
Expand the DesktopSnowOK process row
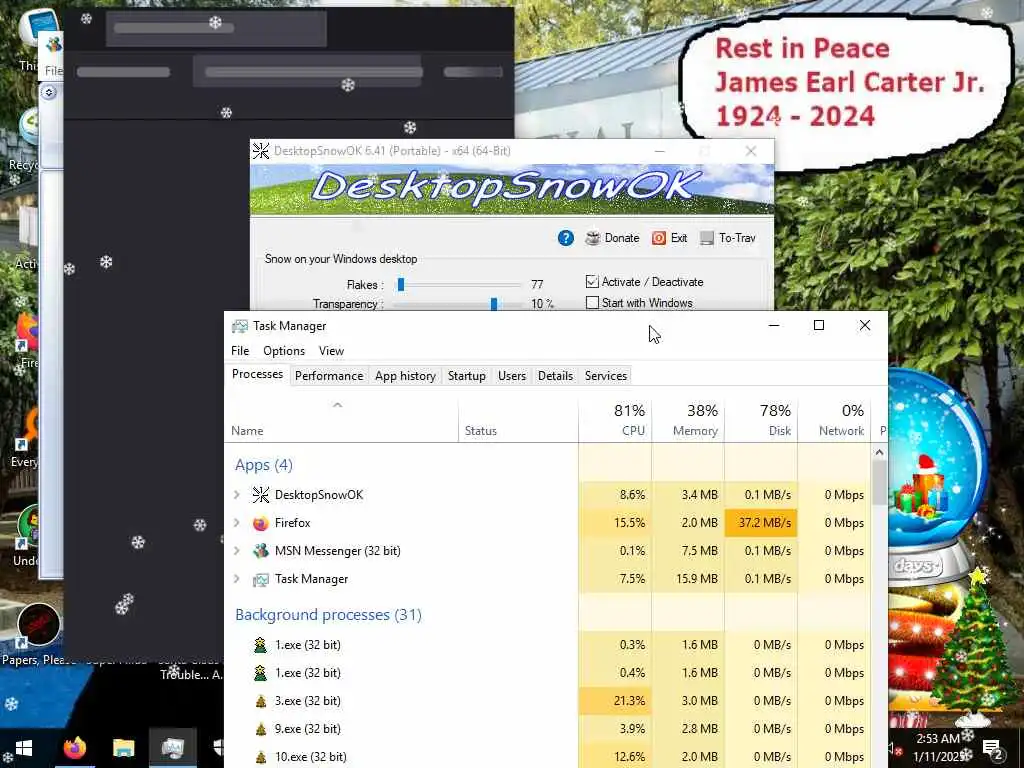coord(237,495)
